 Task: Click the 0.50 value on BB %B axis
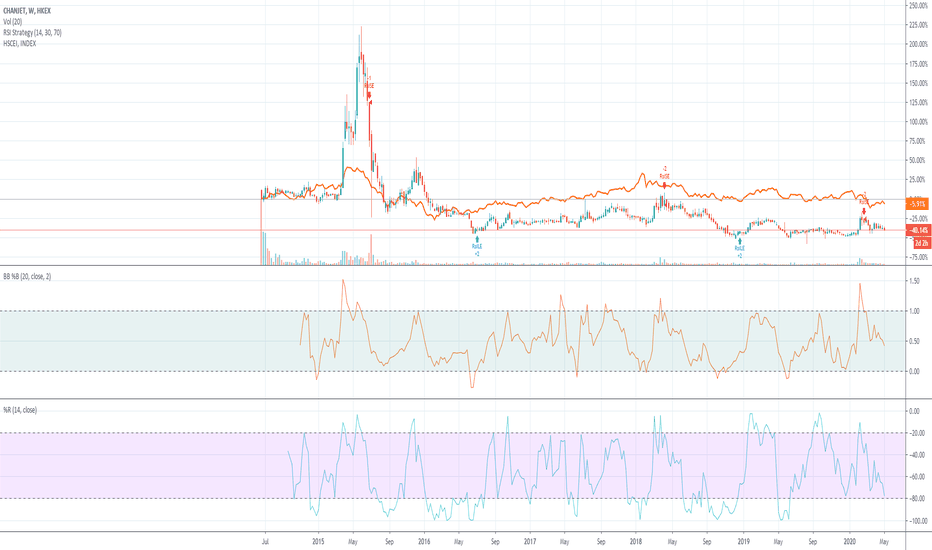click(x=914, y=341)
